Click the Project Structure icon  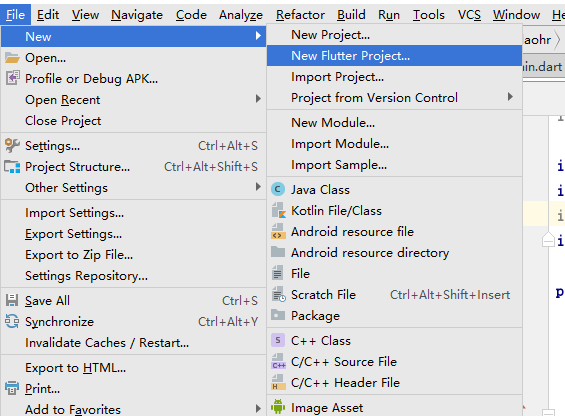[12, 167]
